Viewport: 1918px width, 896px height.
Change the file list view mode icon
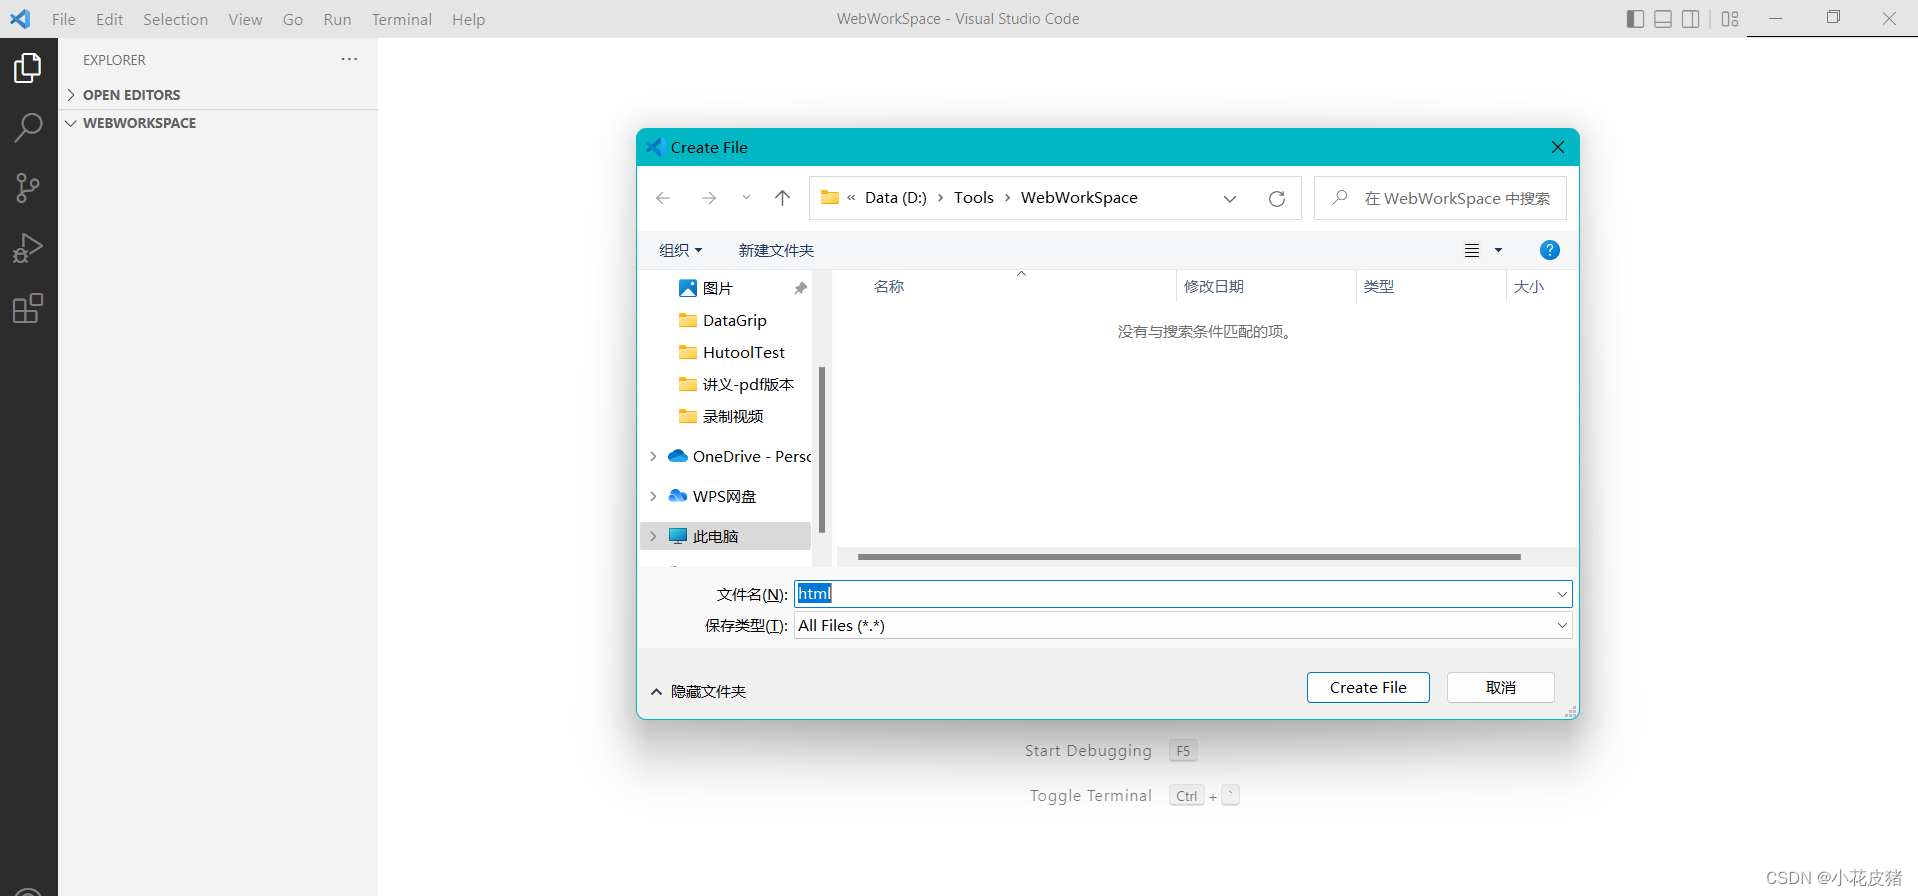point(1472,250)
